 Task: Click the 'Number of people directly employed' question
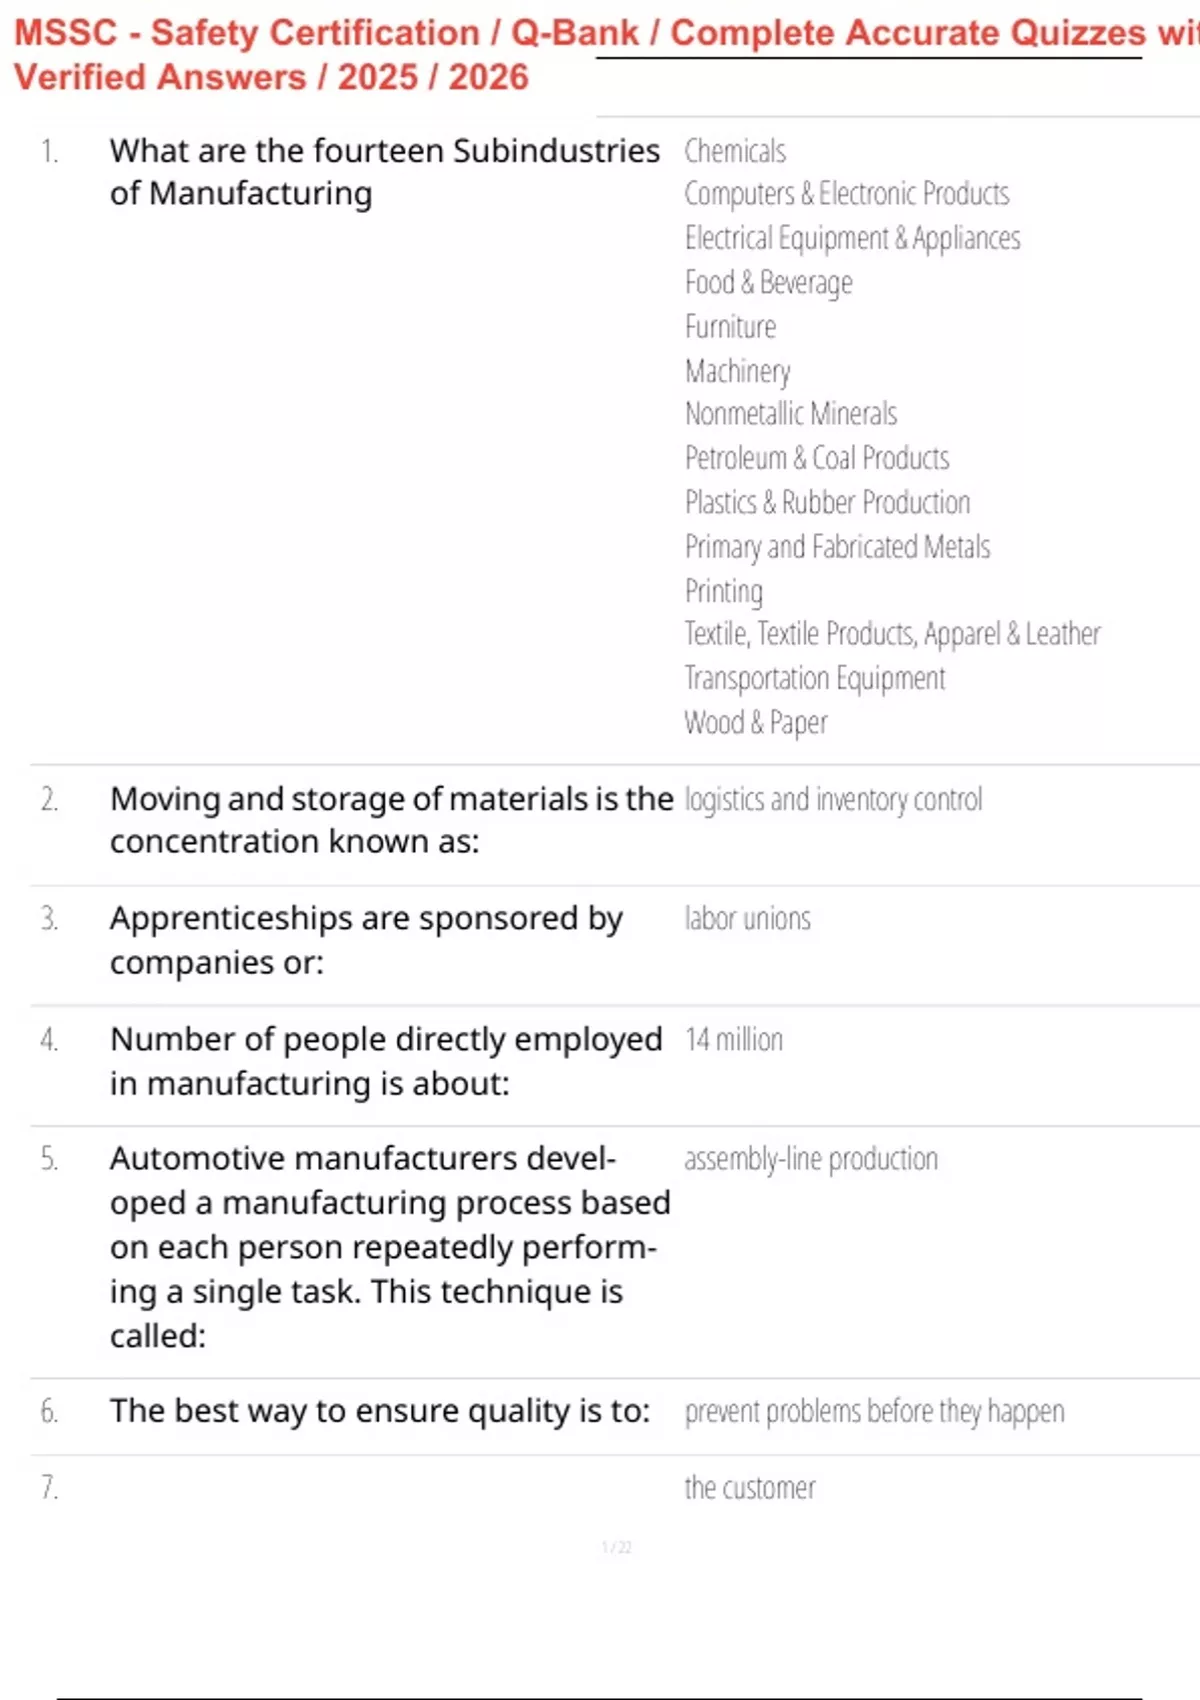click(x=386, y=1061)
